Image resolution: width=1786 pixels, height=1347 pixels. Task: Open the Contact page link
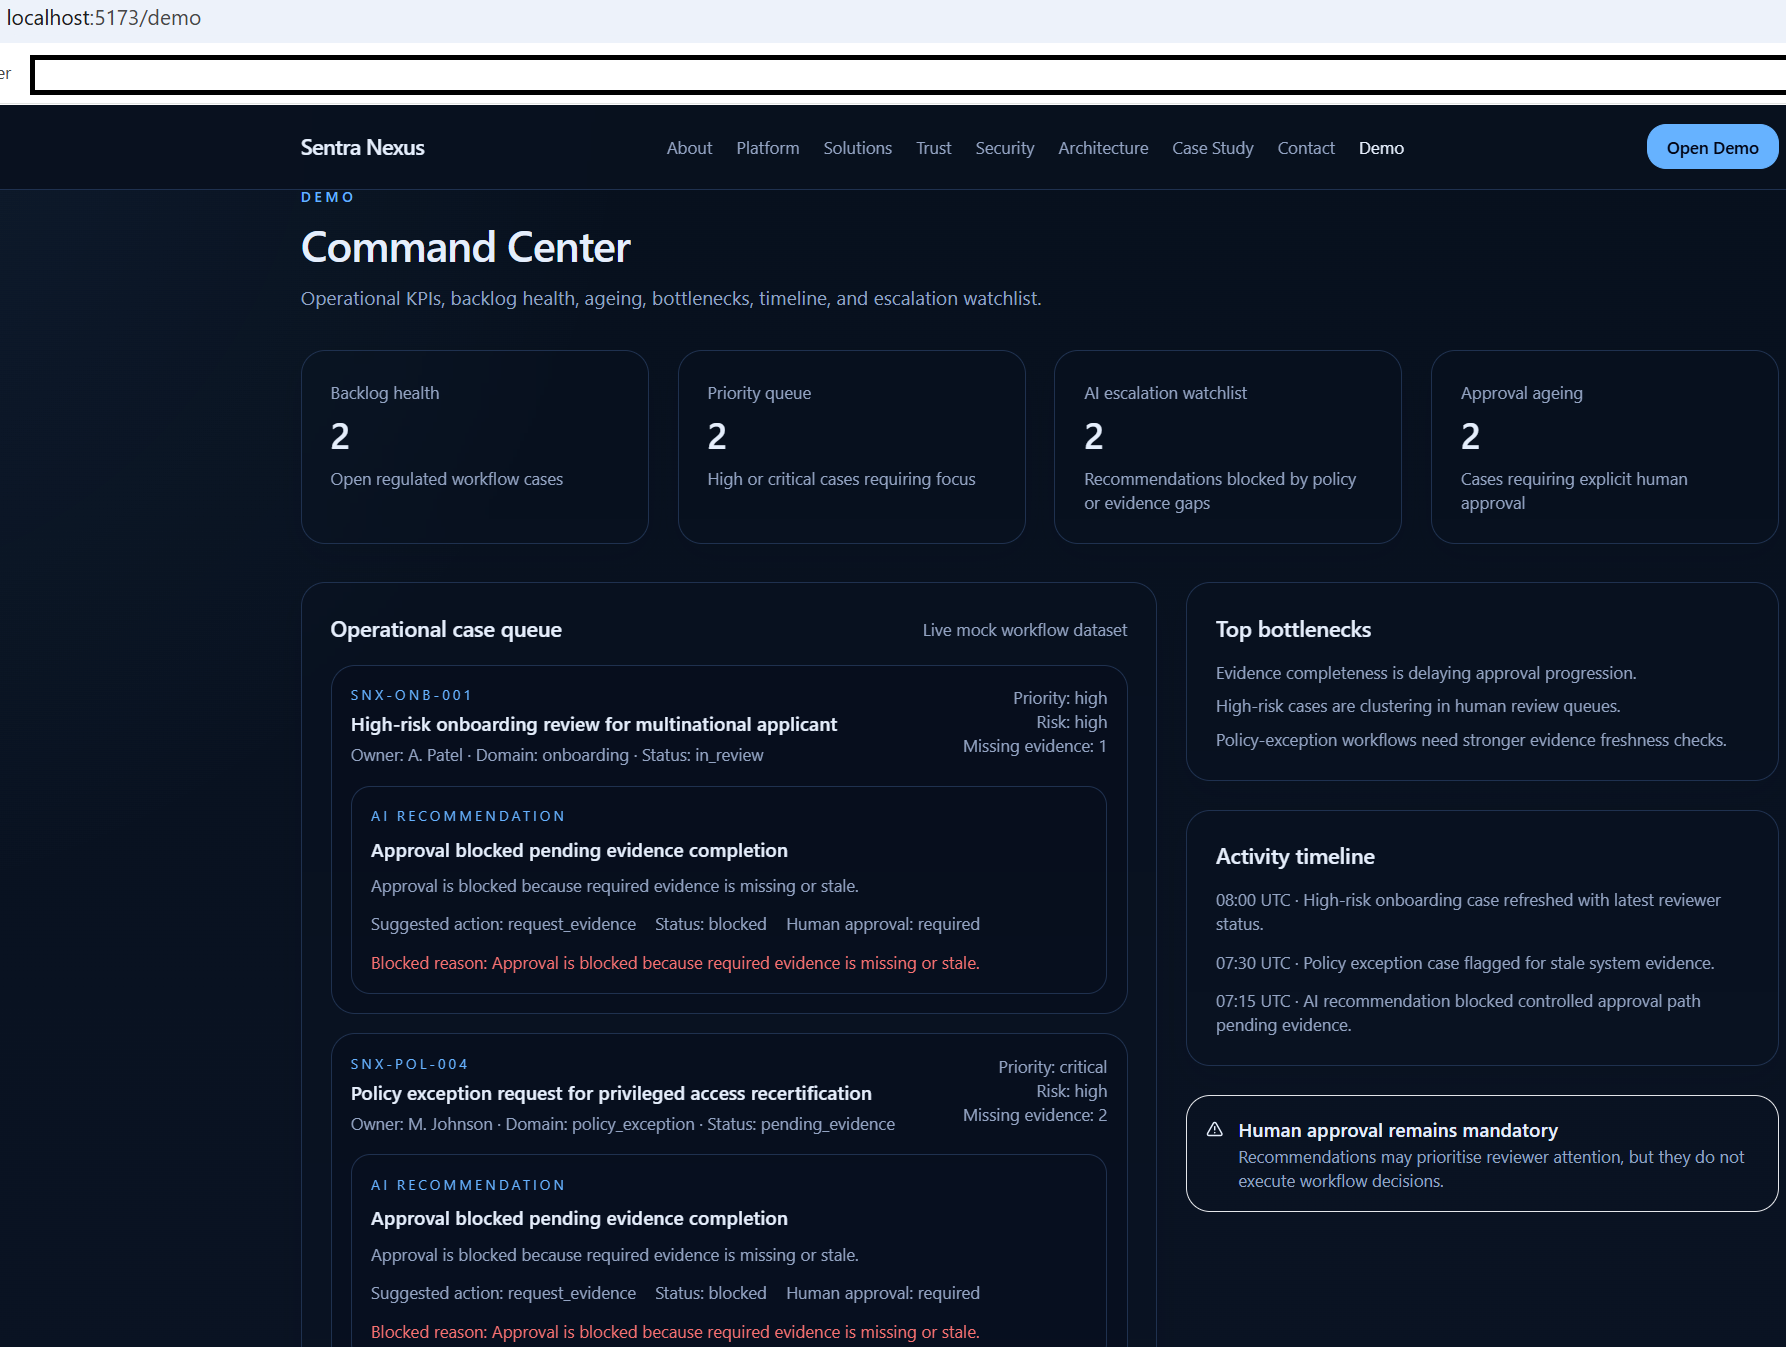coord(1306,148)
